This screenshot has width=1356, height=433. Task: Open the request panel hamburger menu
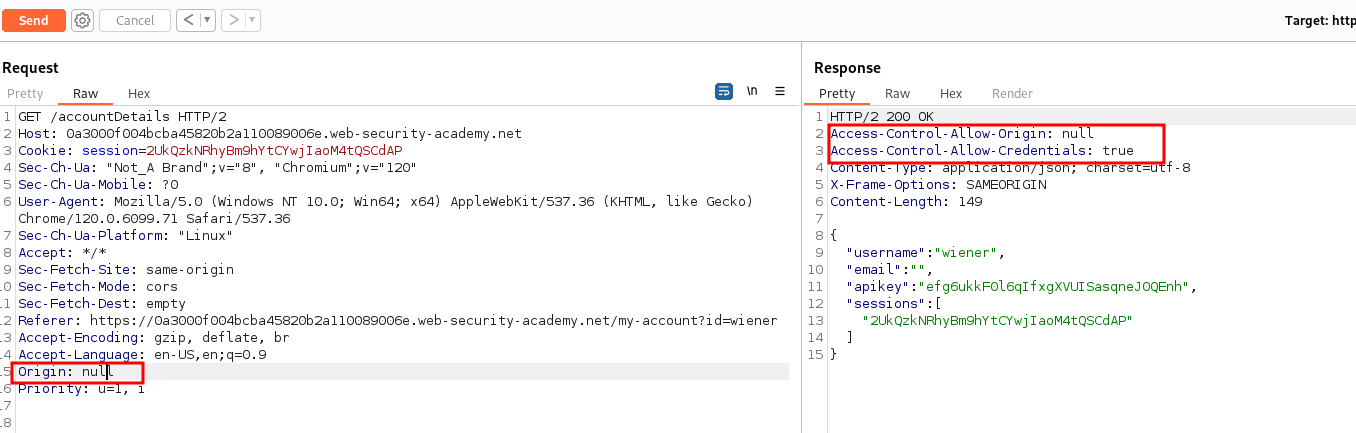click(x=780, y=91)
